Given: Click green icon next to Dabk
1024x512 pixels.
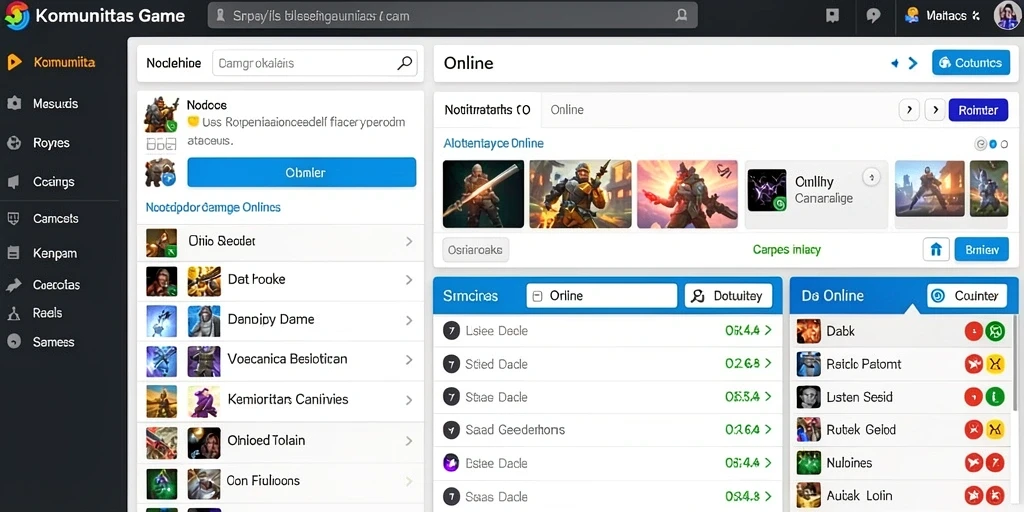Looking at the screenshot, I should pos(995,331).
